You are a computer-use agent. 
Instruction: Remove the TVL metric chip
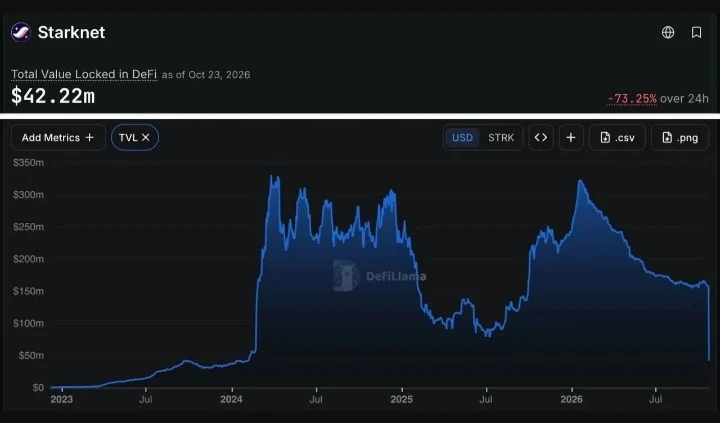146,137
